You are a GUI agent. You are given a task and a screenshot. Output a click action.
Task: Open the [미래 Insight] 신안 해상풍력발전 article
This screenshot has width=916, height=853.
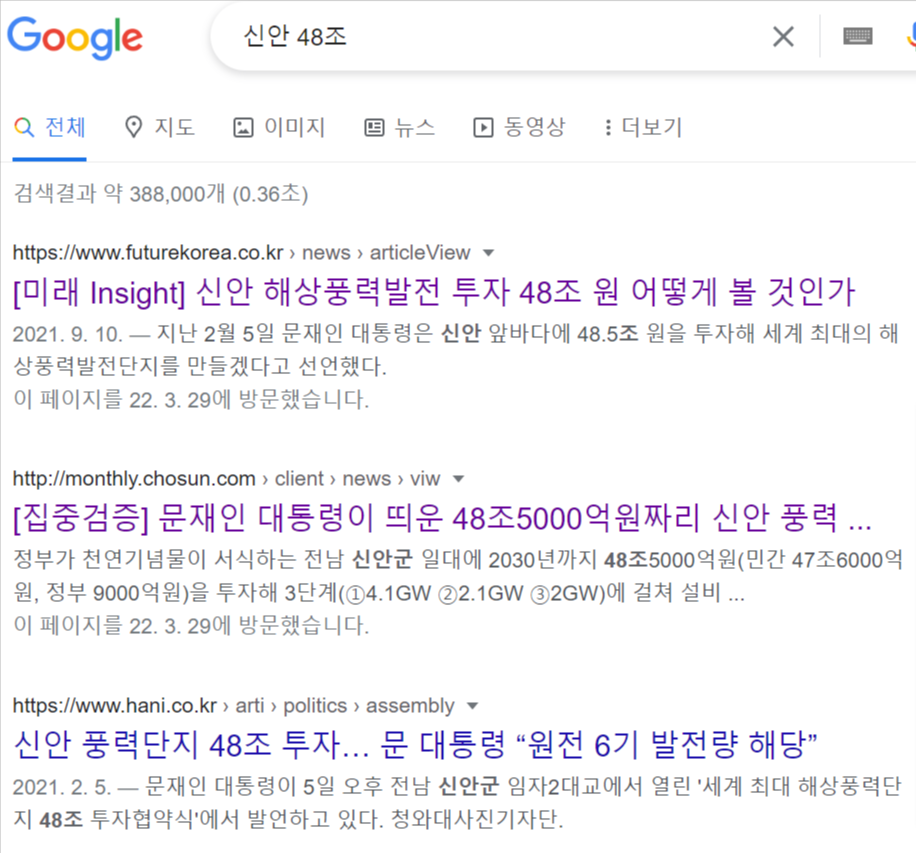click(434, 292)
